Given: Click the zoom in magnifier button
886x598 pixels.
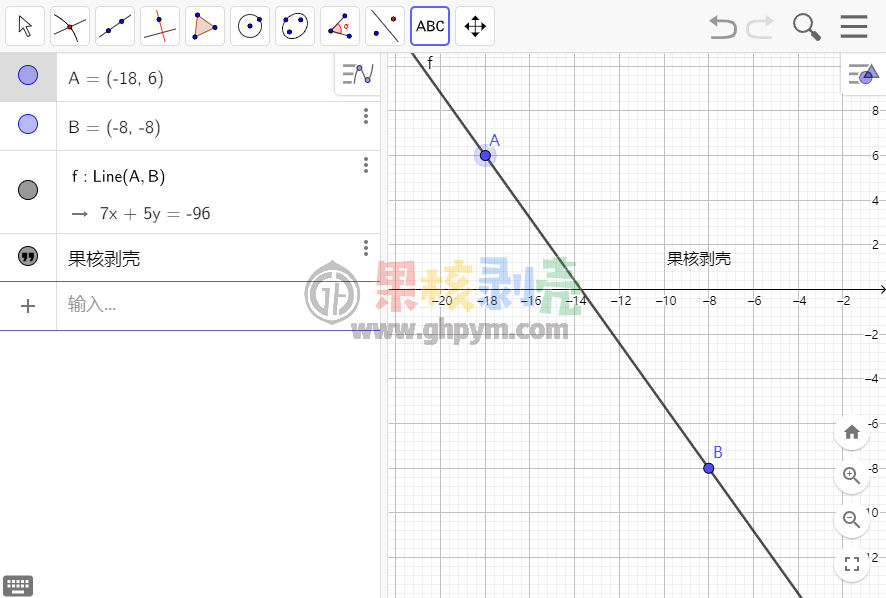Looking at the screenshot, I should (852, 476).
